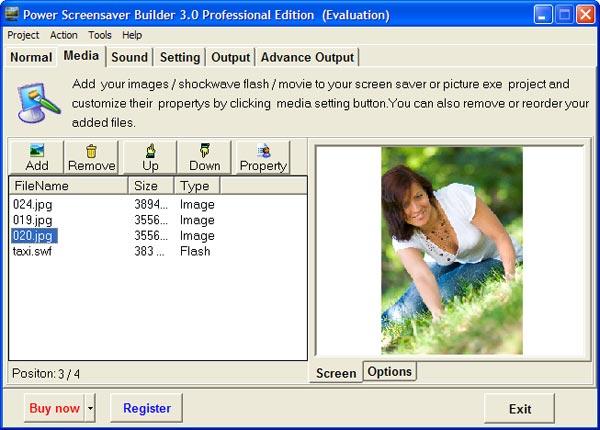Open the Tools menu
Image resolution: width=600 pixels, height=430 pixels.
pyautogui.click(x=100, y=35)
